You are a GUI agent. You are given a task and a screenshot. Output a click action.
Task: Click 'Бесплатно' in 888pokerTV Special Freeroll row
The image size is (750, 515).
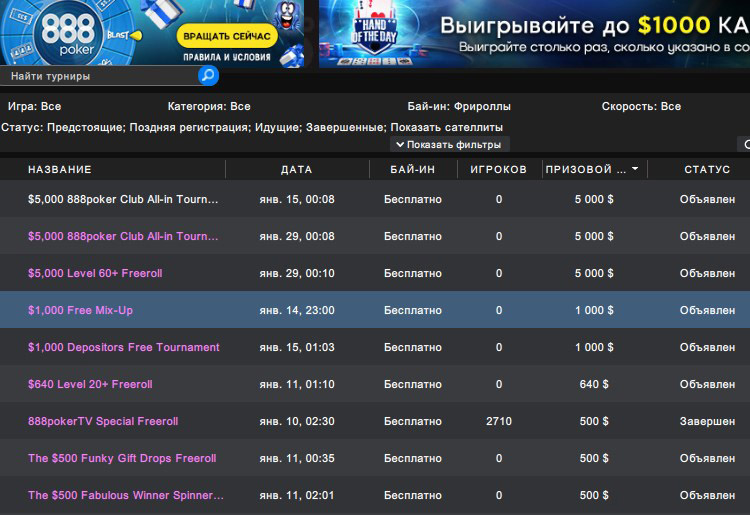[x=413, y=421]
